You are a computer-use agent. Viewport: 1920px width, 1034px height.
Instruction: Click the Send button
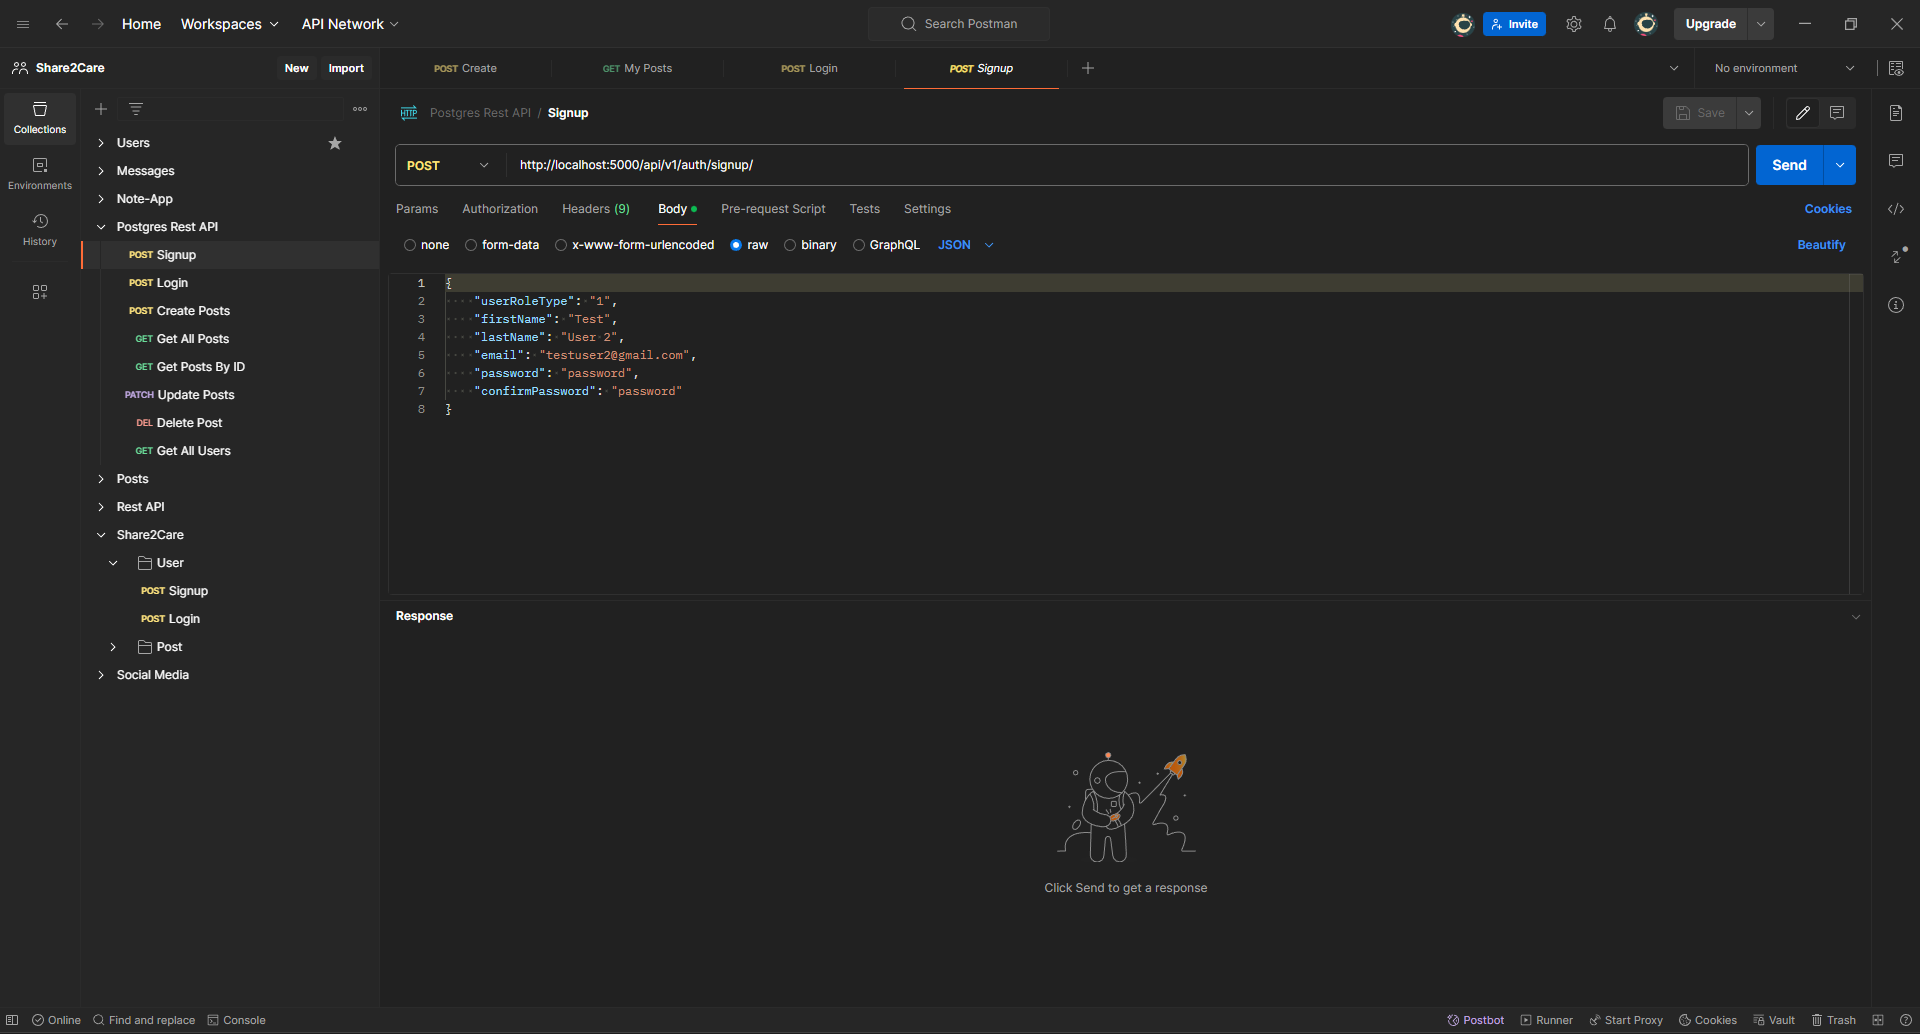tap(1789, 165)
